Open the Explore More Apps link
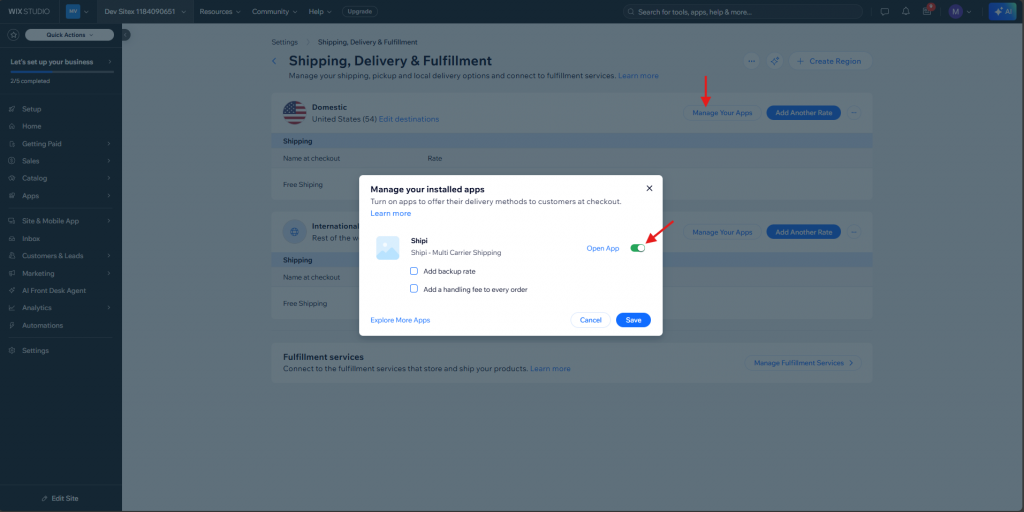Viewport: 1024px width, 512px height. [x=400, y=320]
